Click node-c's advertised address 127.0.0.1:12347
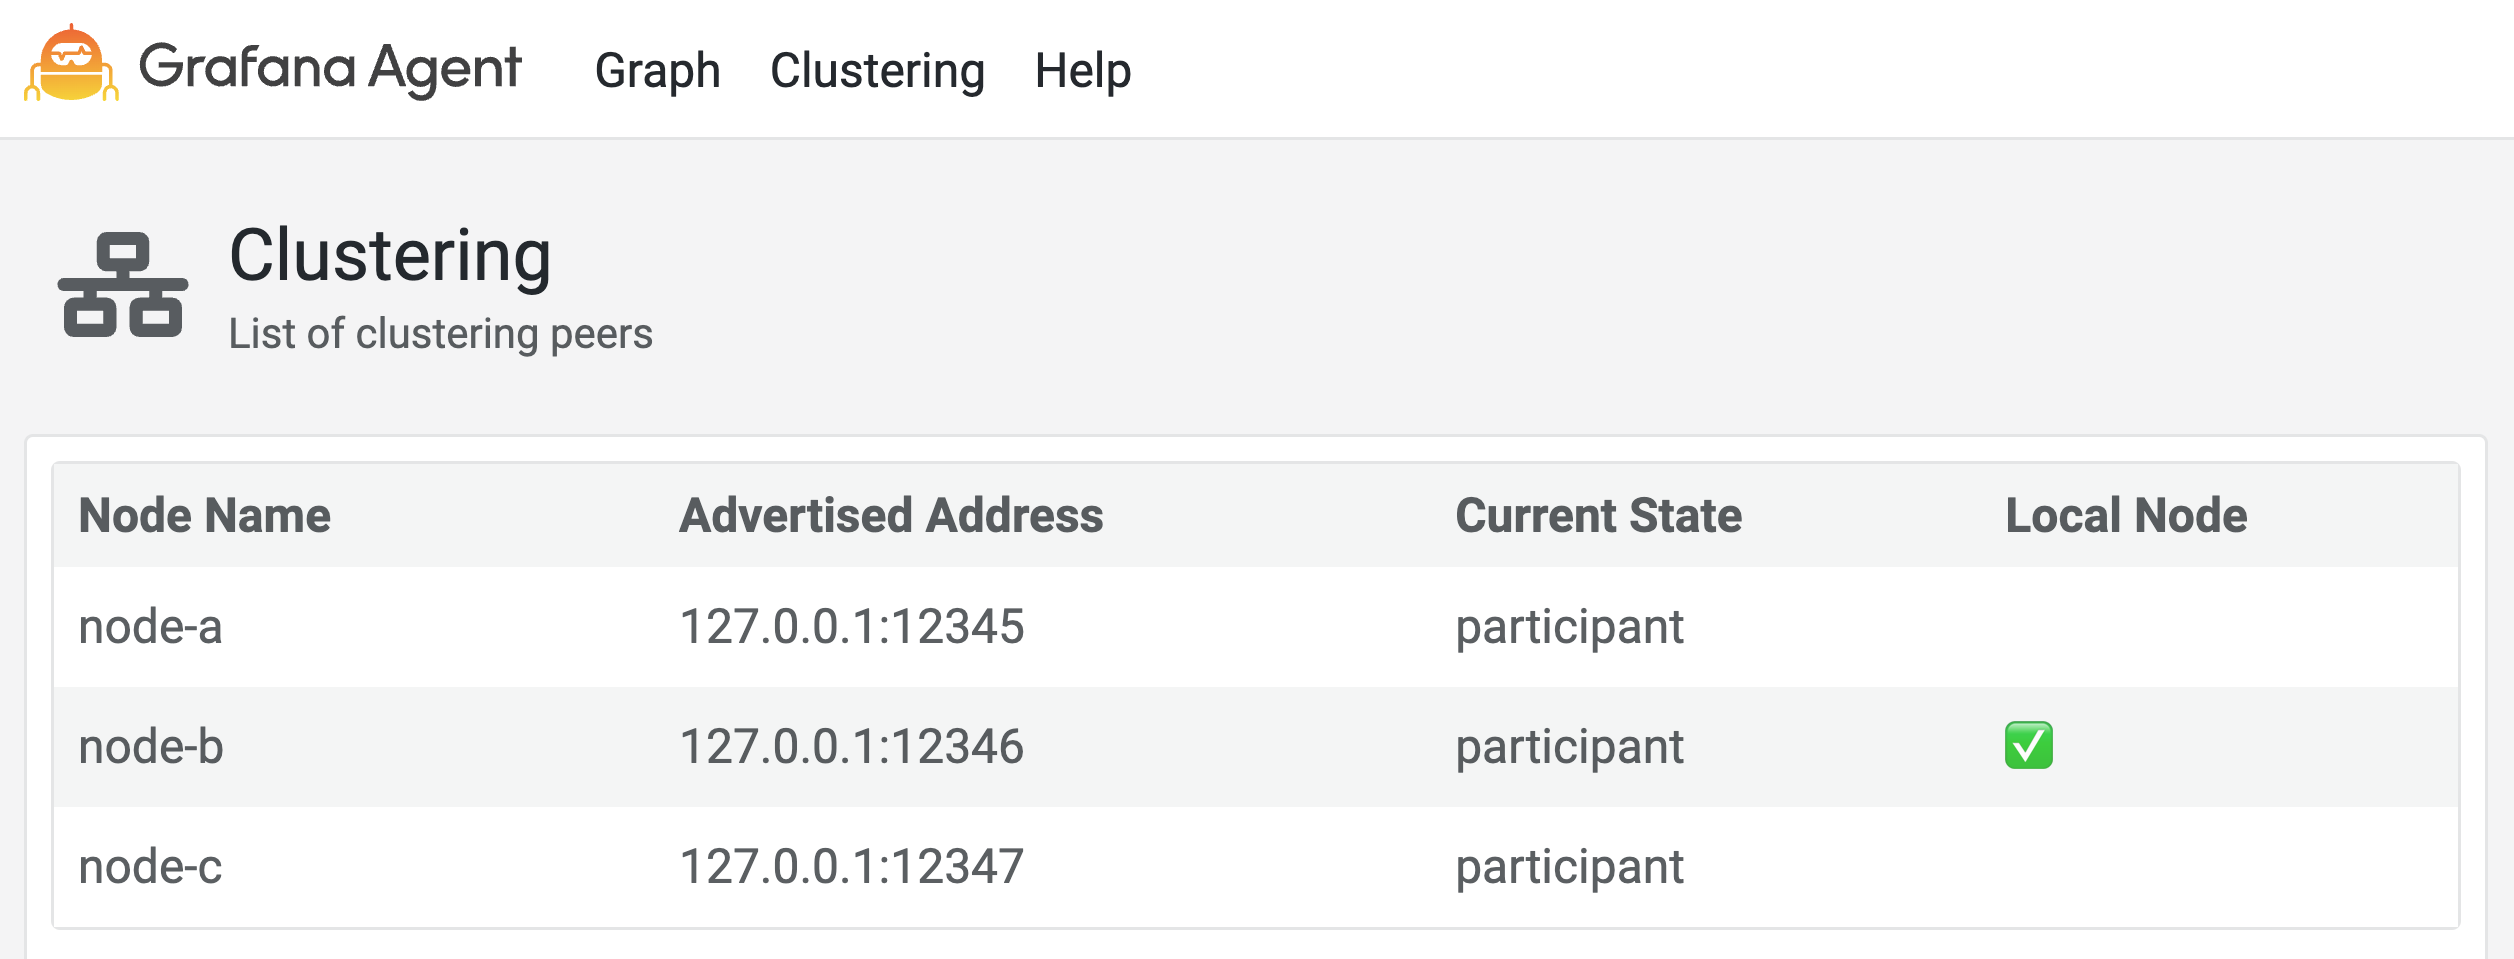 click(x=851, y=866)
